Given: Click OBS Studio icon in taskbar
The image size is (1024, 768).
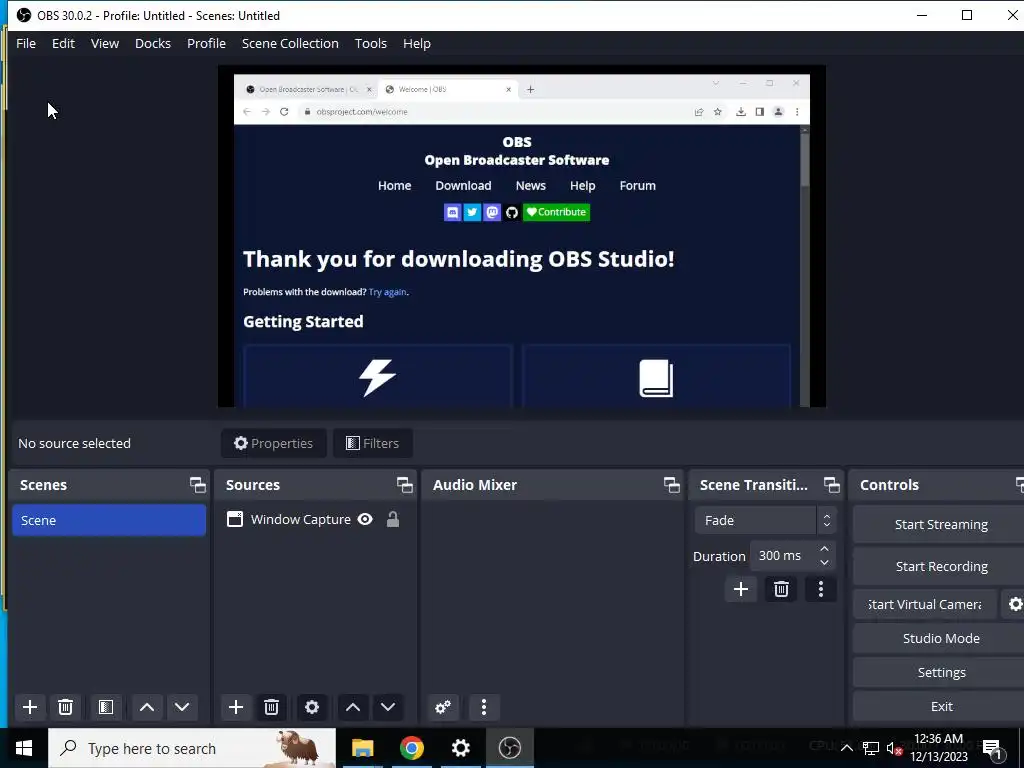Looking at the screenshot, I should tap(509, 748).
